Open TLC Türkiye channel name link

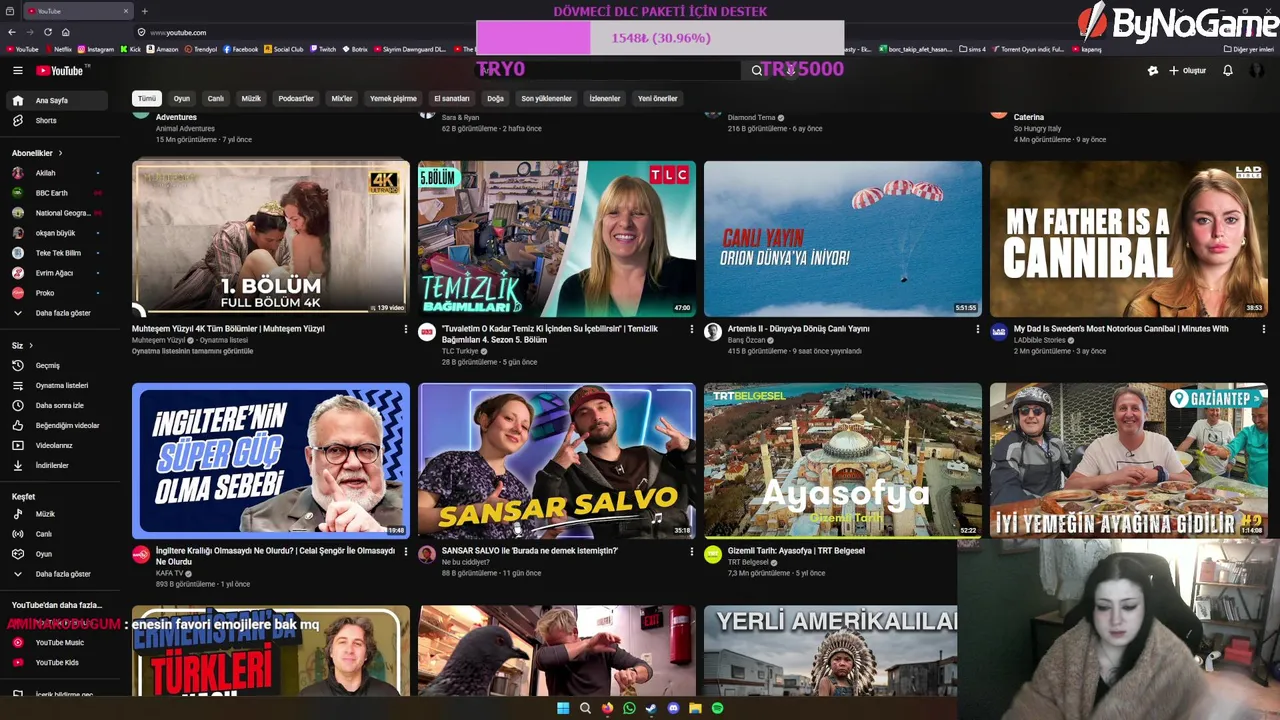click(461, 351)
